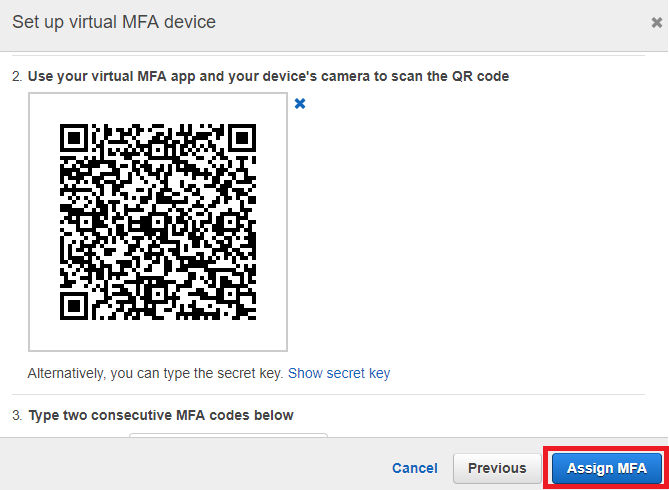Click the 'Alternatively, you can type the secret key' text
Screen dimensions: 669x490
coord(155,373)
